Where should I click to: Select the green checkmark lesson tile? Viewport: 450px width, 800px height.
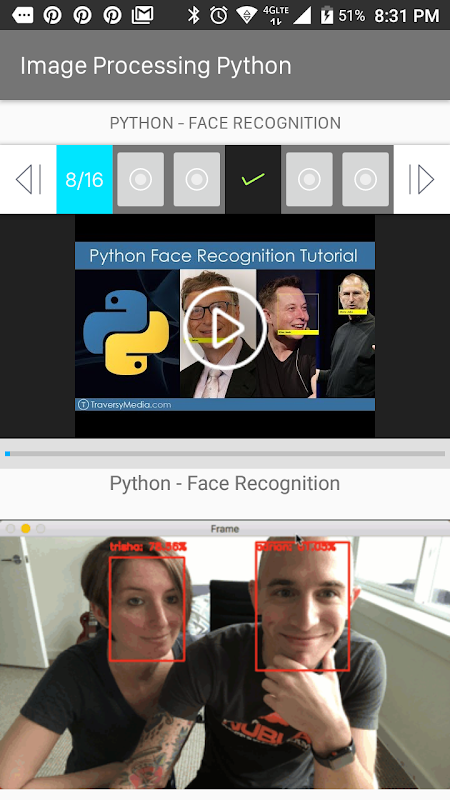(x=253, y=179)
